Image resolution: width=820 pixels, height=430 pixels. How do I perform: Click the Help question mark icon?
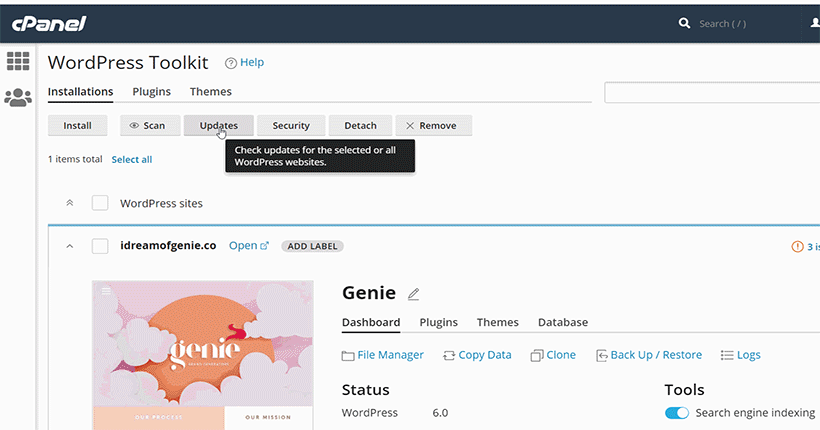(231, 63)
